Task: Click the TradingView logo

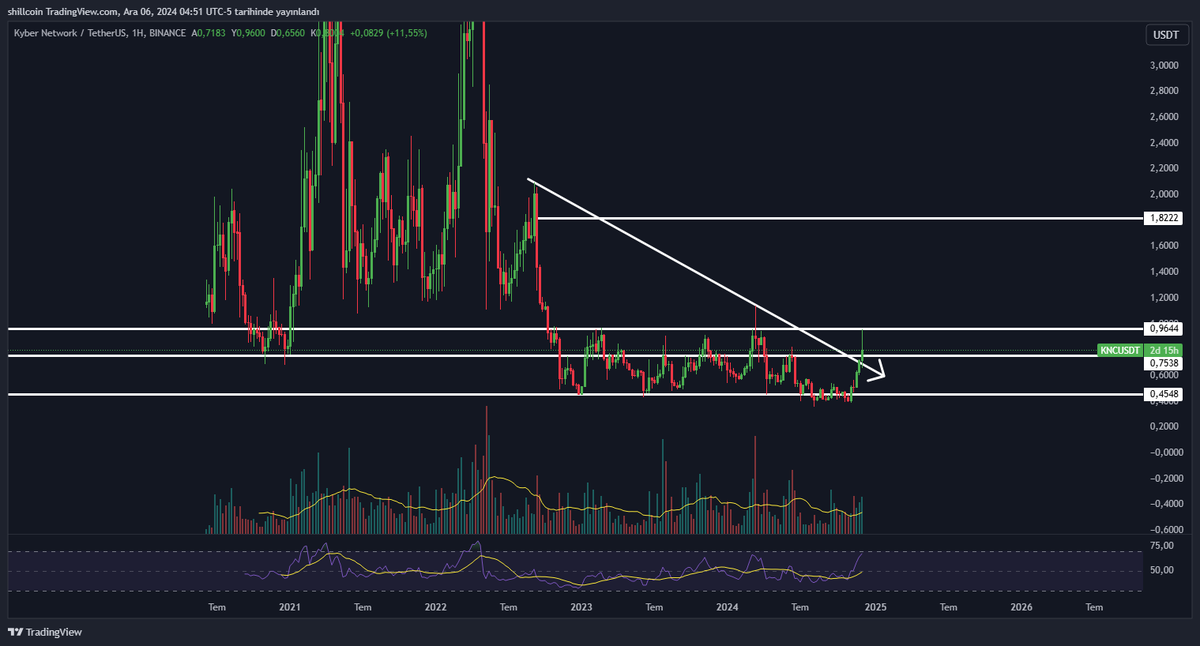Action: coord(46,632)
